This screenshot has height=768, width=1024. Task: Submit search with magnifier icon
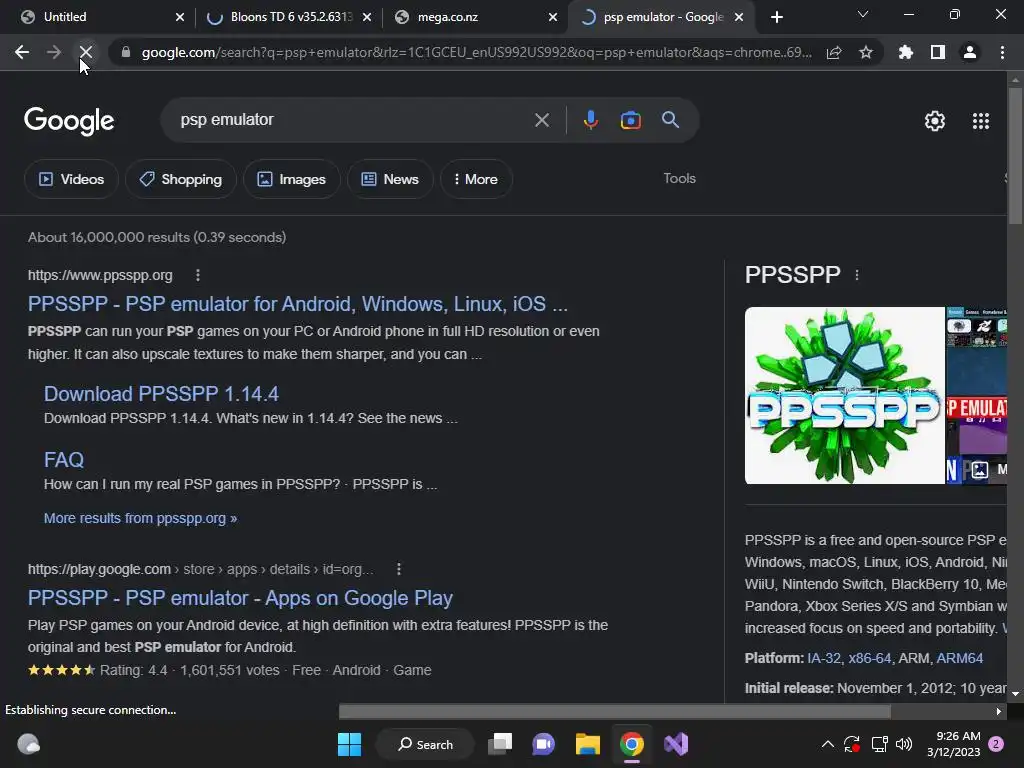click(670, 120)
